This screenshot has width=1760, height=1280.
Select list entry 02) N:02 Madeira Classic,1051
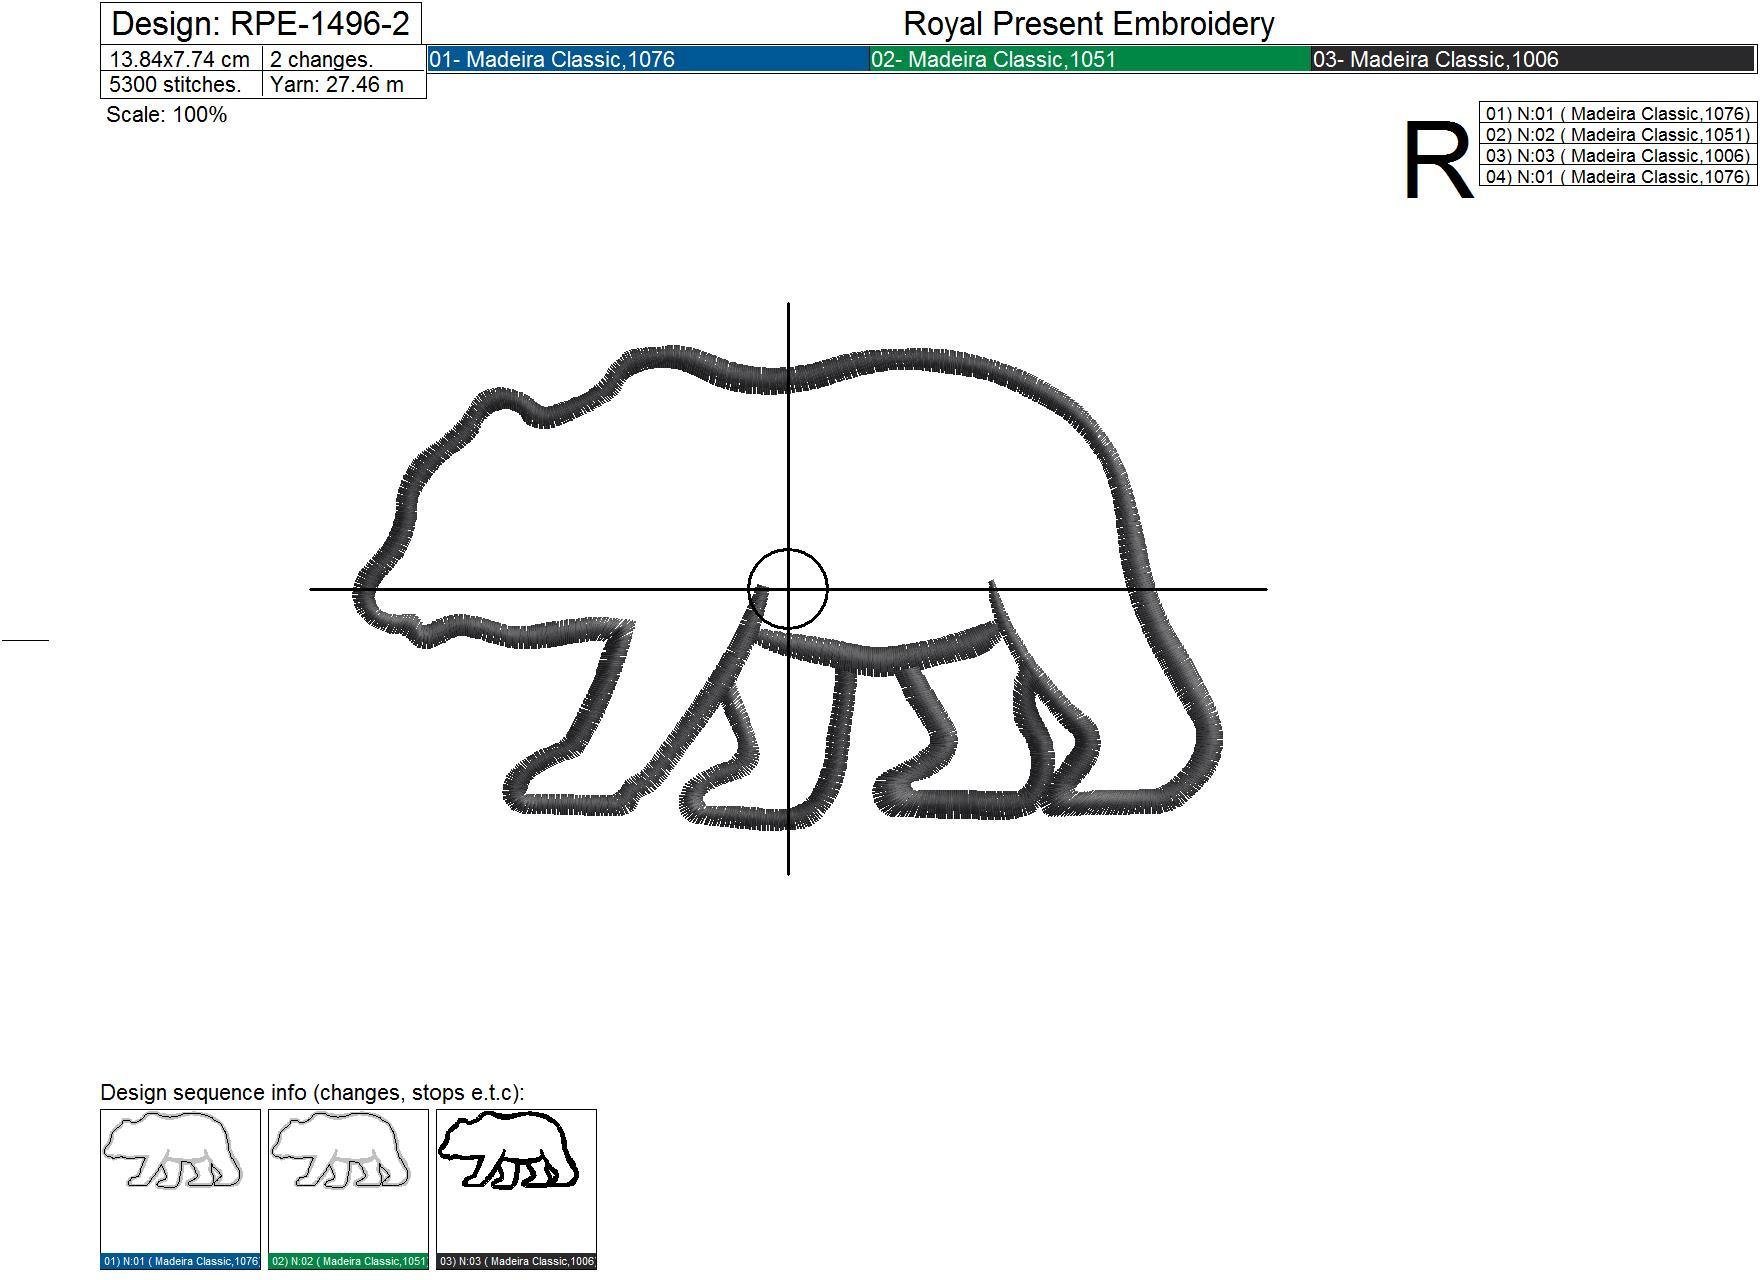(x=1617, y=135)
